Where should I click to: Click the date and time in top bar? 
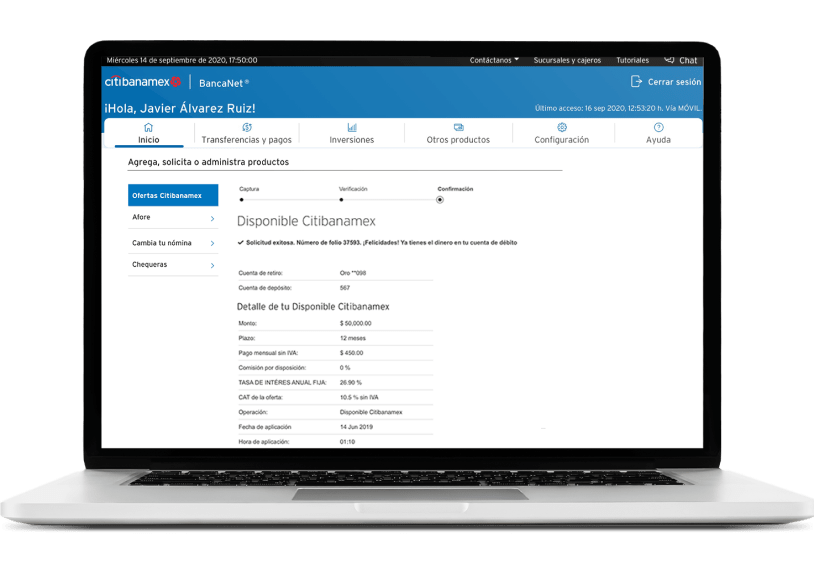coord(182,60)
